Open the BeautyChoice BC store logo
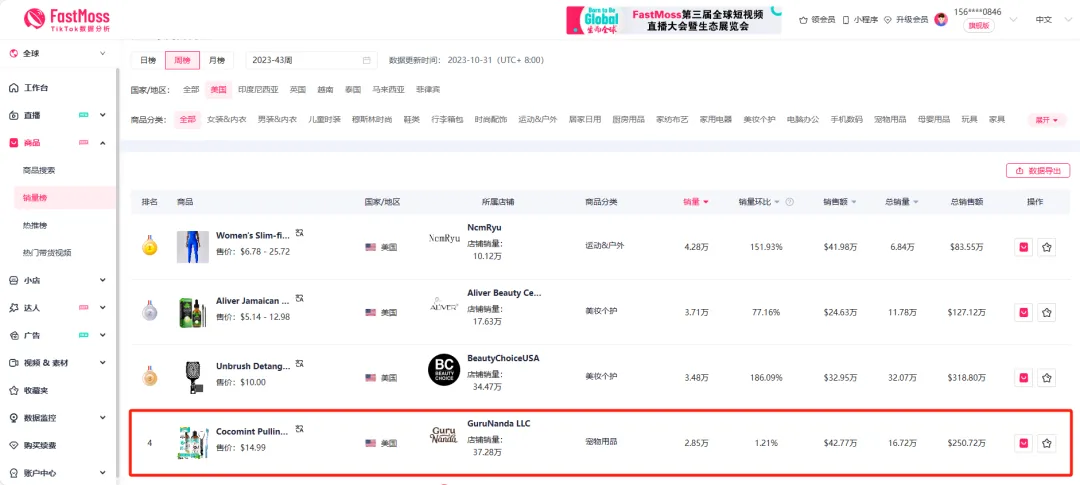 pyautogui.click(x=444, y=369)
